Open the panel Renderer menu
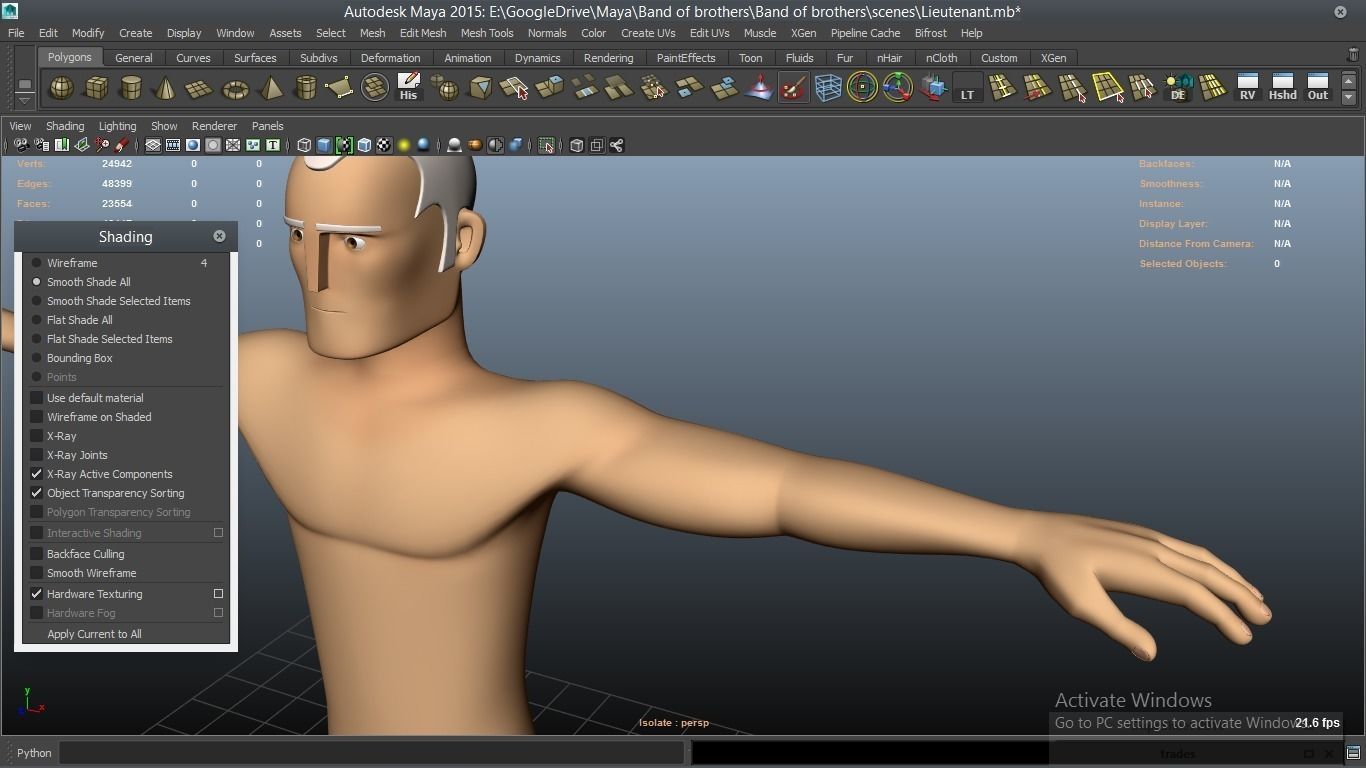The width and height of the screenshot is (1366, 768). pos(214,126)
